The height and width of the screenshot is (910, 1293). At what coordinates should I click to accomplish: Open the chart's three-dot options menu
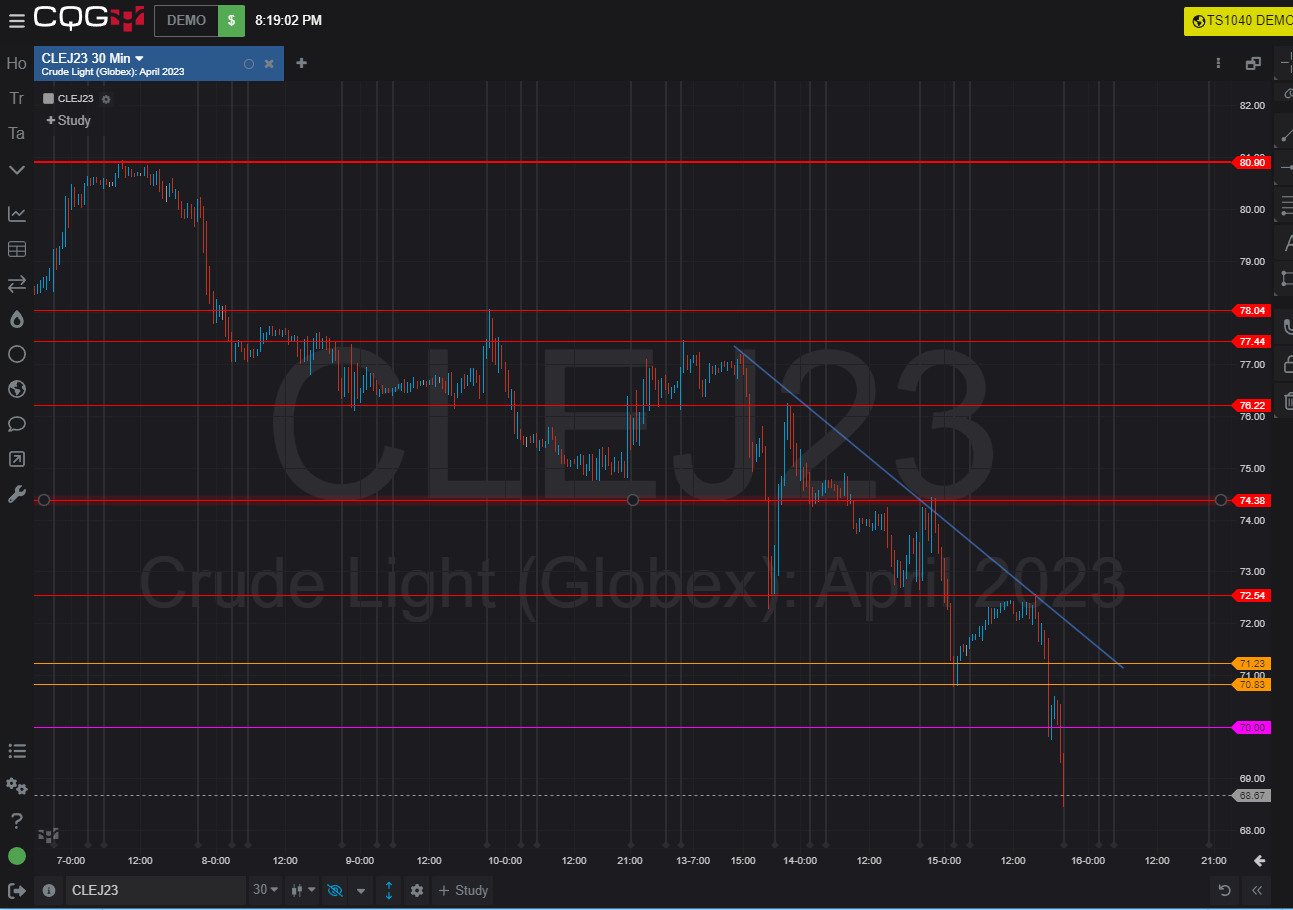[1218, 63]
